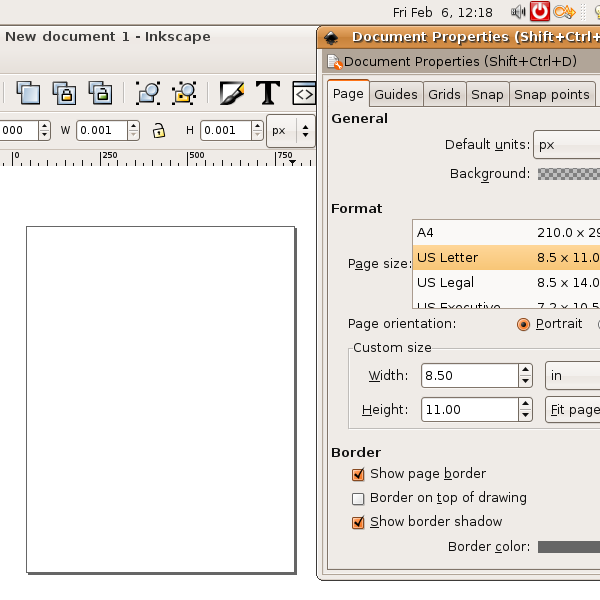Image resolution: width=600 pixels, height=600 pixels.
Task: Click the Group objects icon
Action: click(x=148, y=93)
